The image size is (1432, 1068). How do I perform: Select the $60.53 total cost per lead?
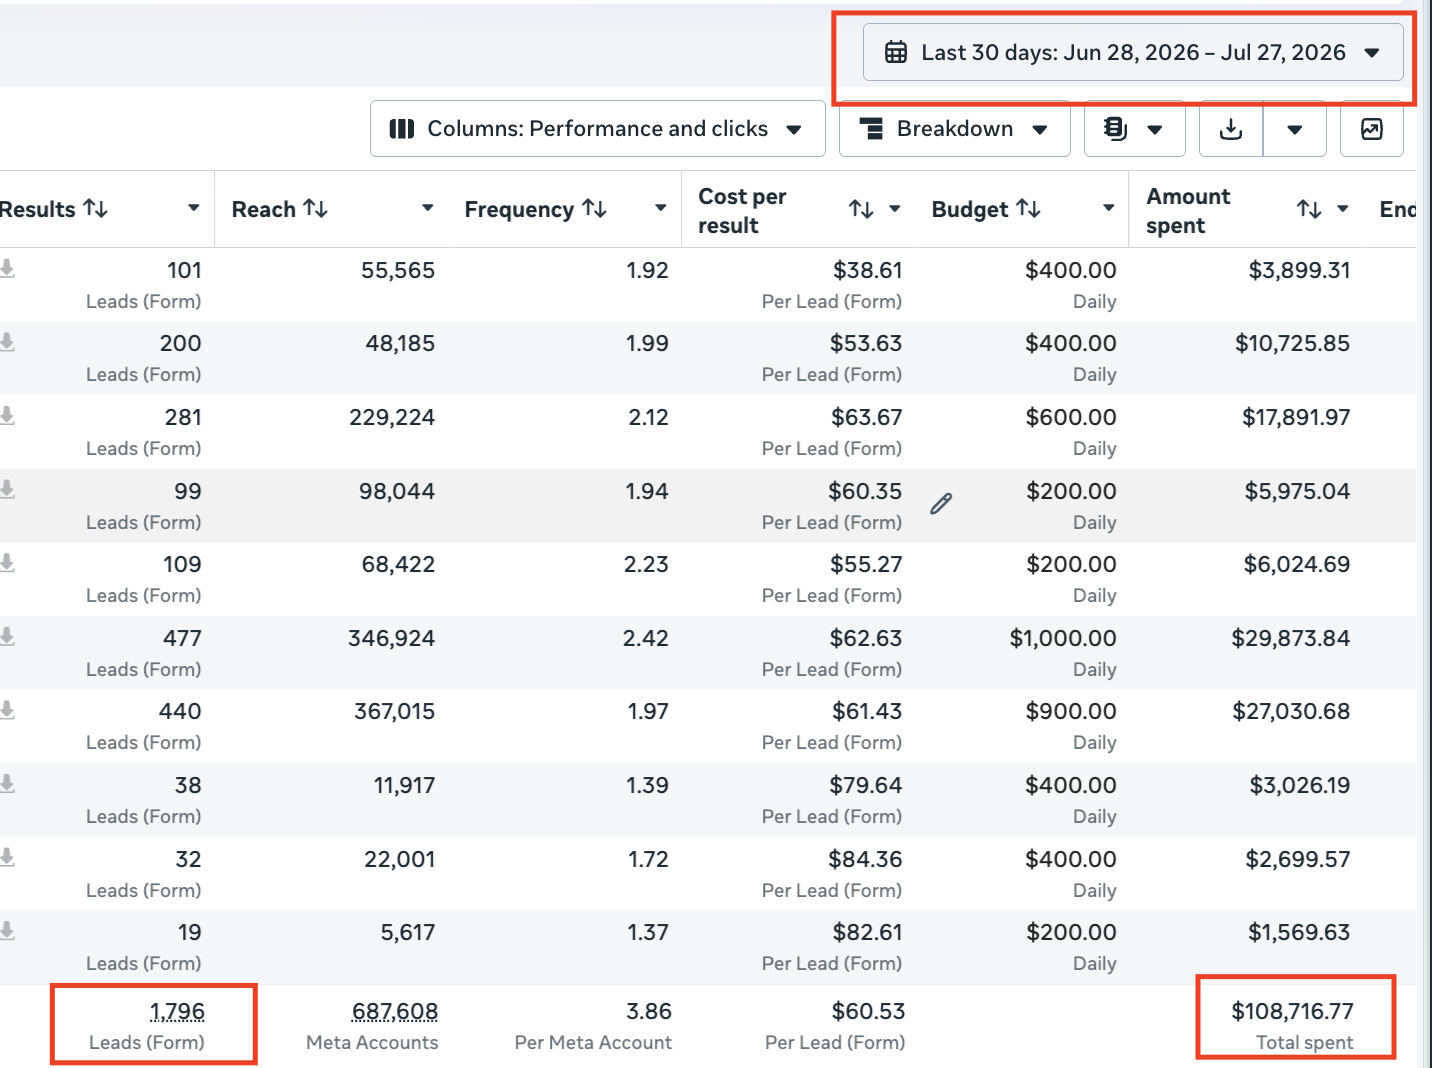(x=868, y=1012)
